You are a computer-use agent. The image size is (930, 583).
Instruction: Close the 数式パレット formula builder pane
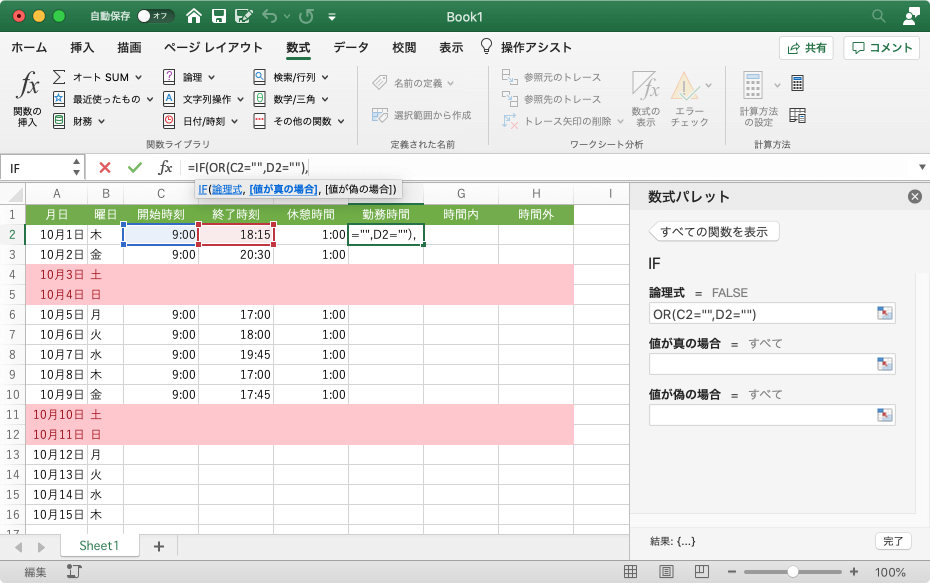(x=915, y=196)
